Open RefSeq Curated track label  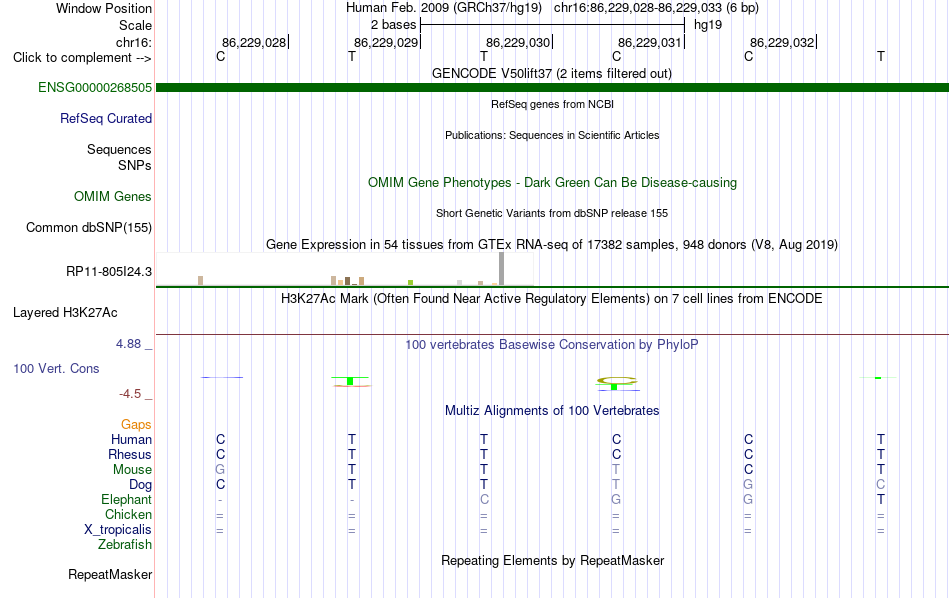[x=105, y=118]
